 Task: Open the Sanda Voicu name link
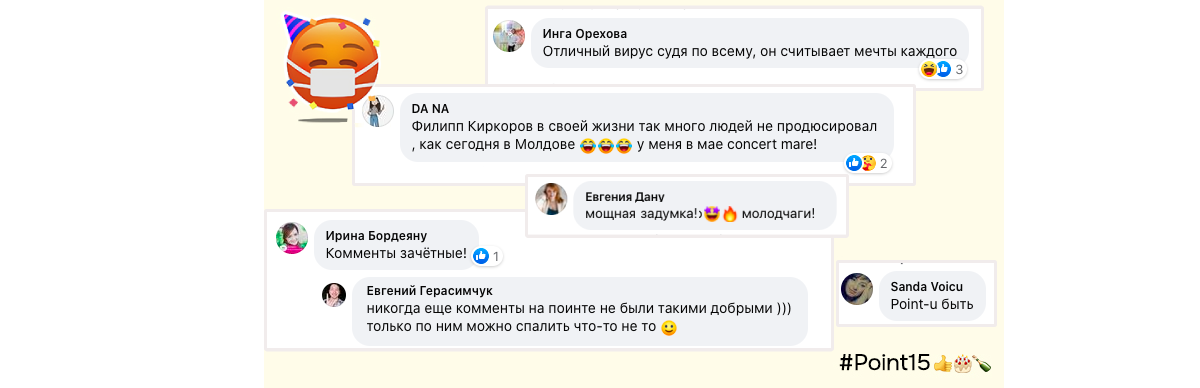[927, 287]
